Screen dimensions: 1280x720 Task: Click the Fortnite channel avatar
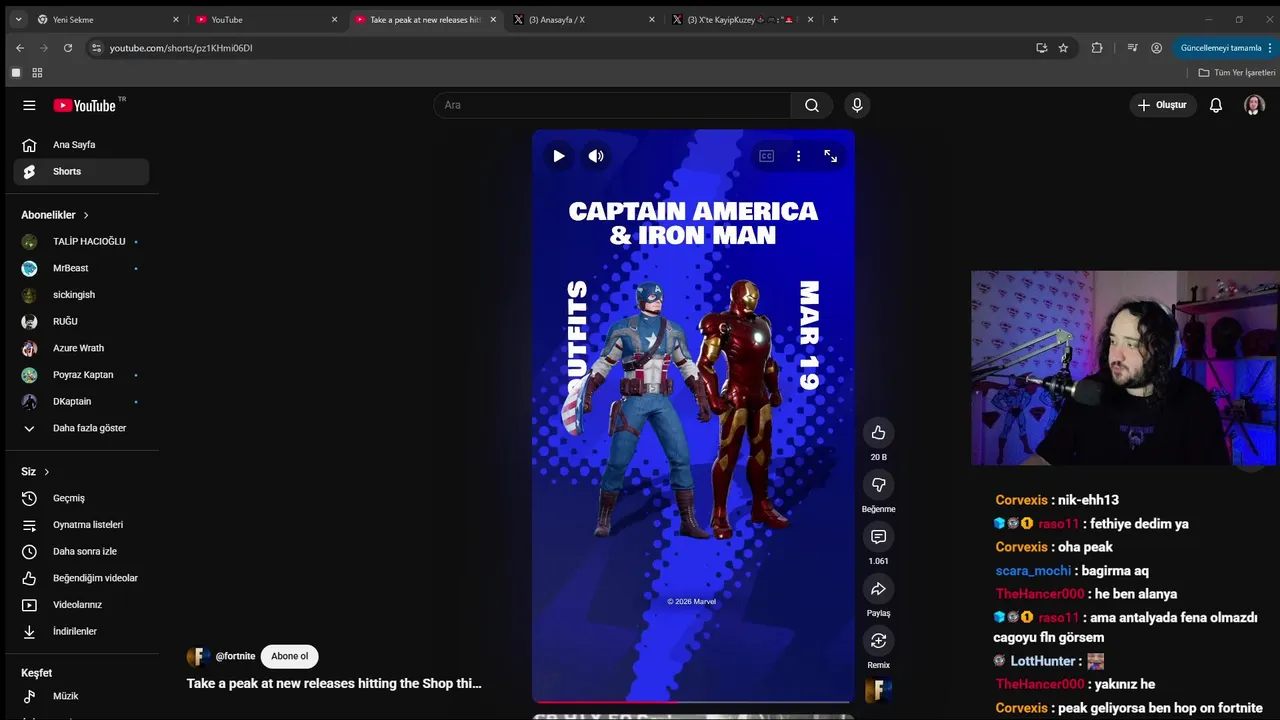pyautogui.click(x=199, y=656)
